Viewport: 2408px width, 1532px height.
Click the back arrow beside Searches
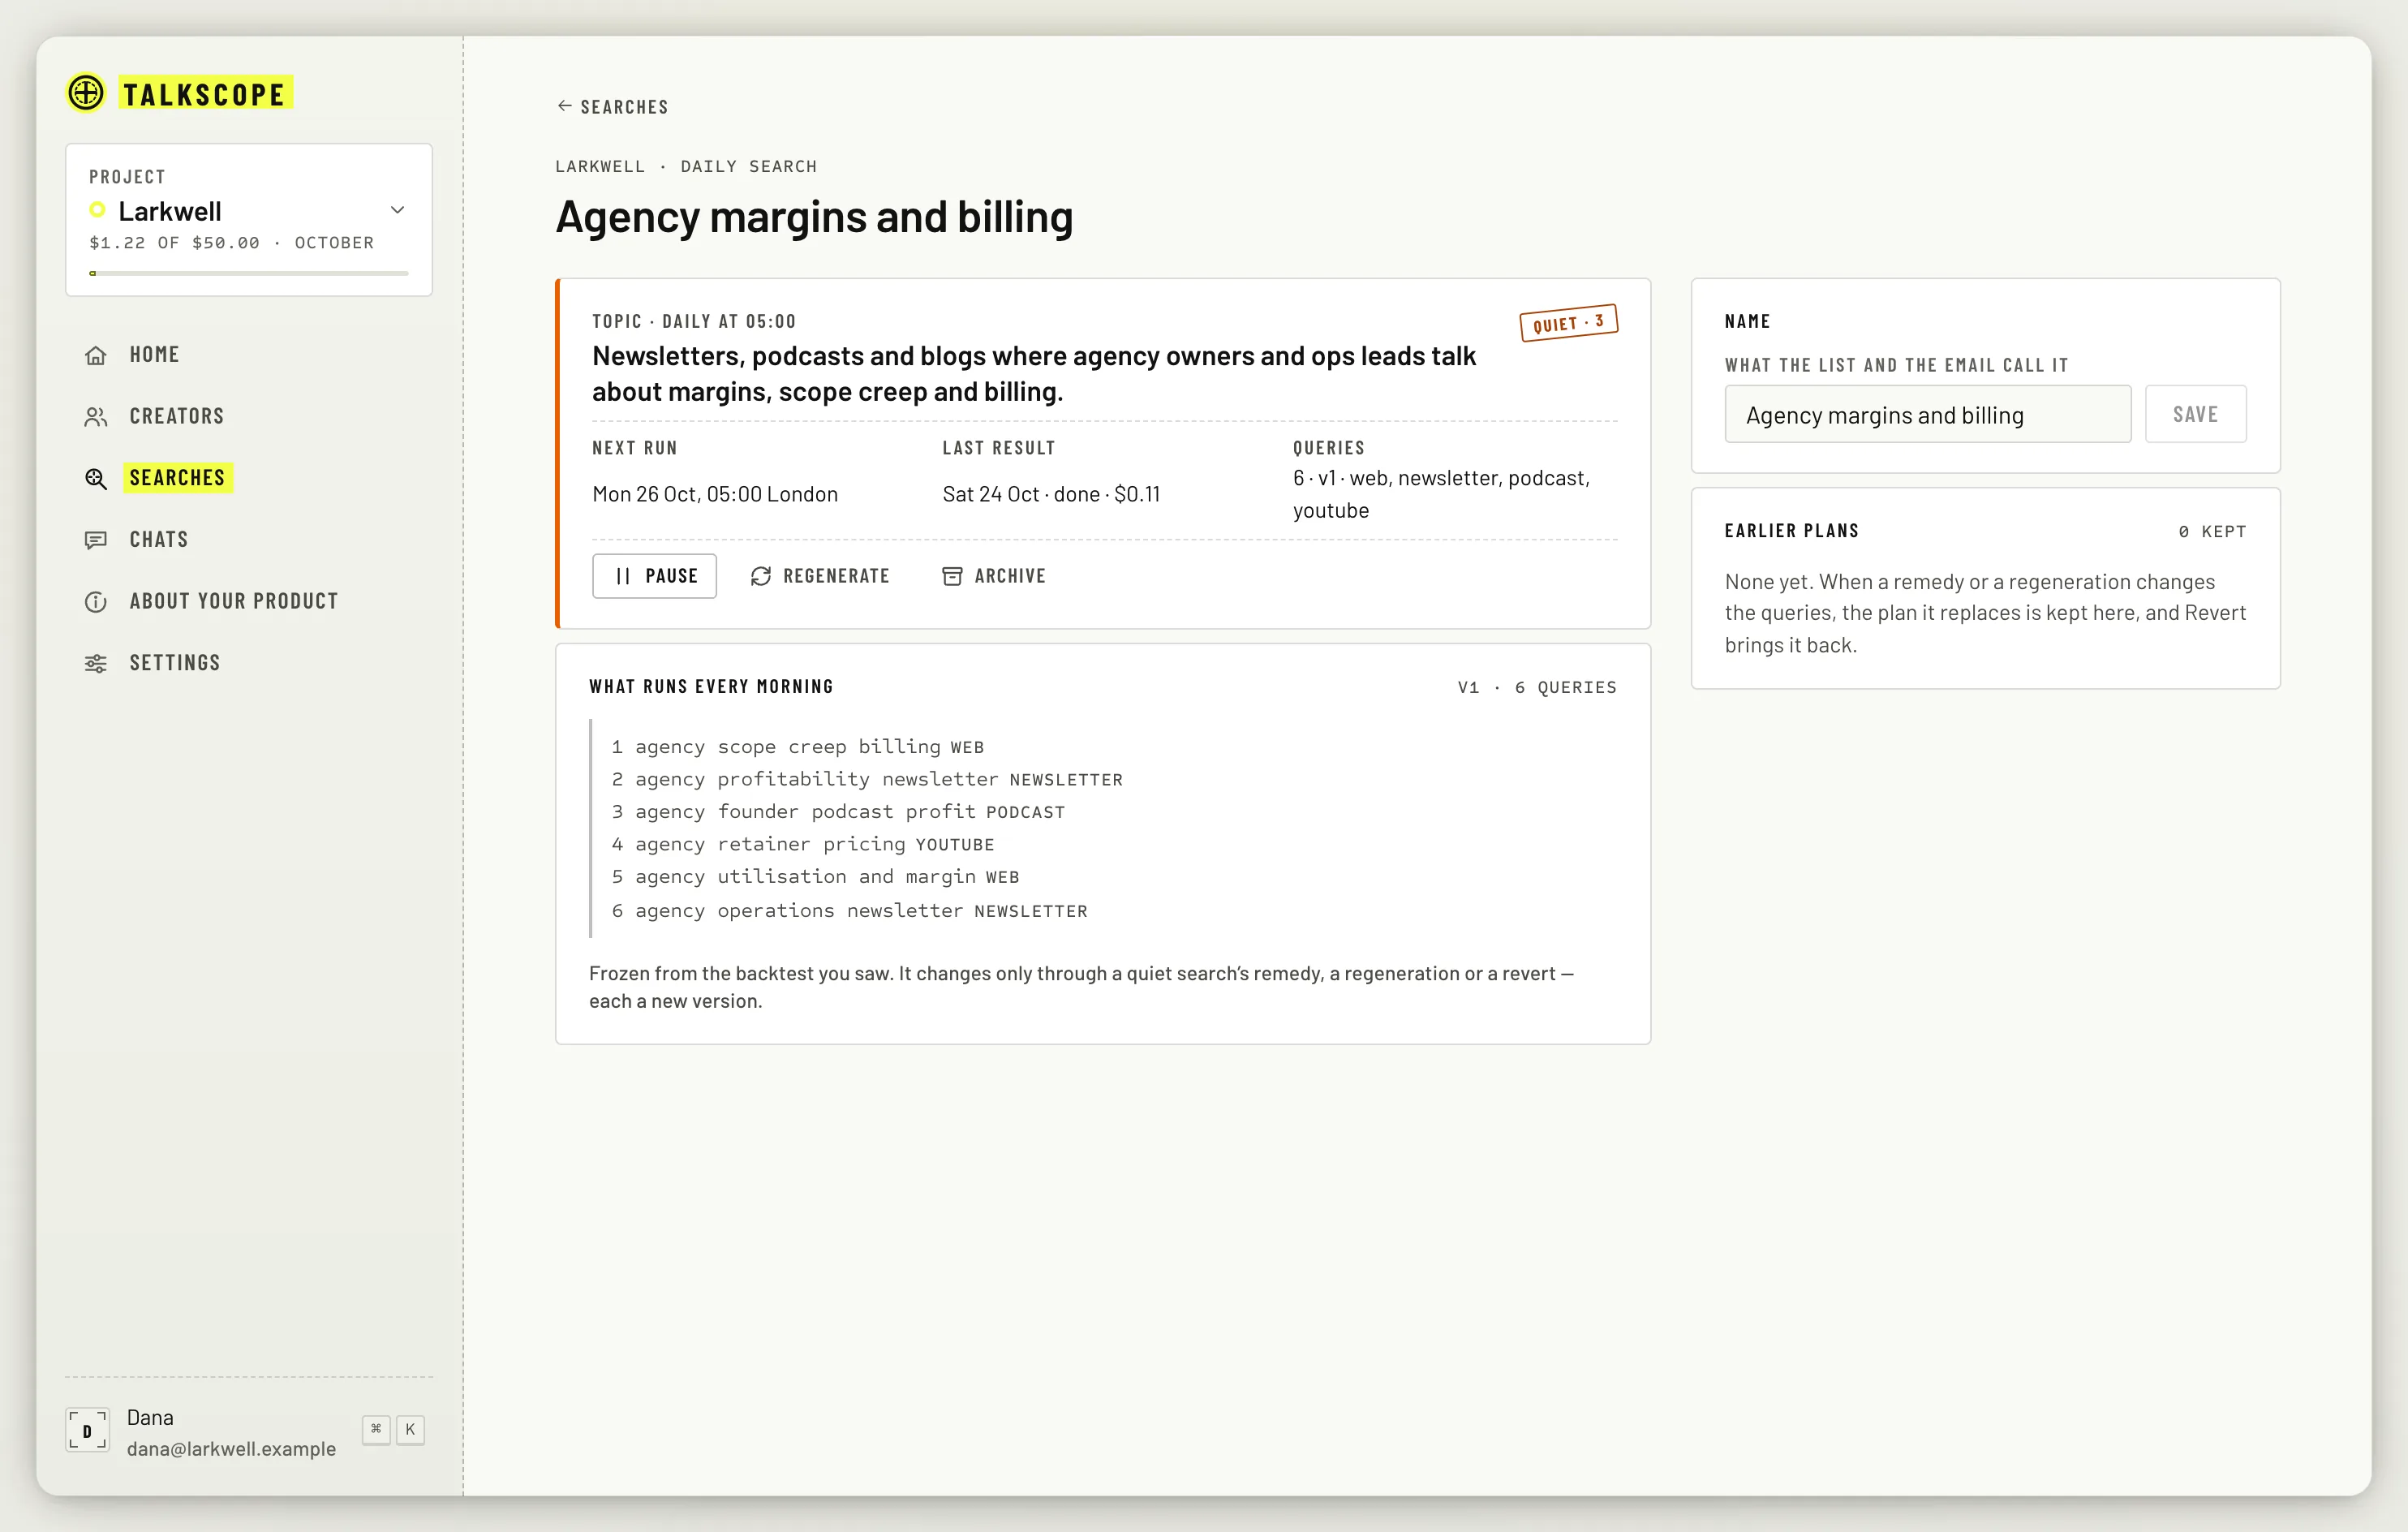(x=564, y=106)
